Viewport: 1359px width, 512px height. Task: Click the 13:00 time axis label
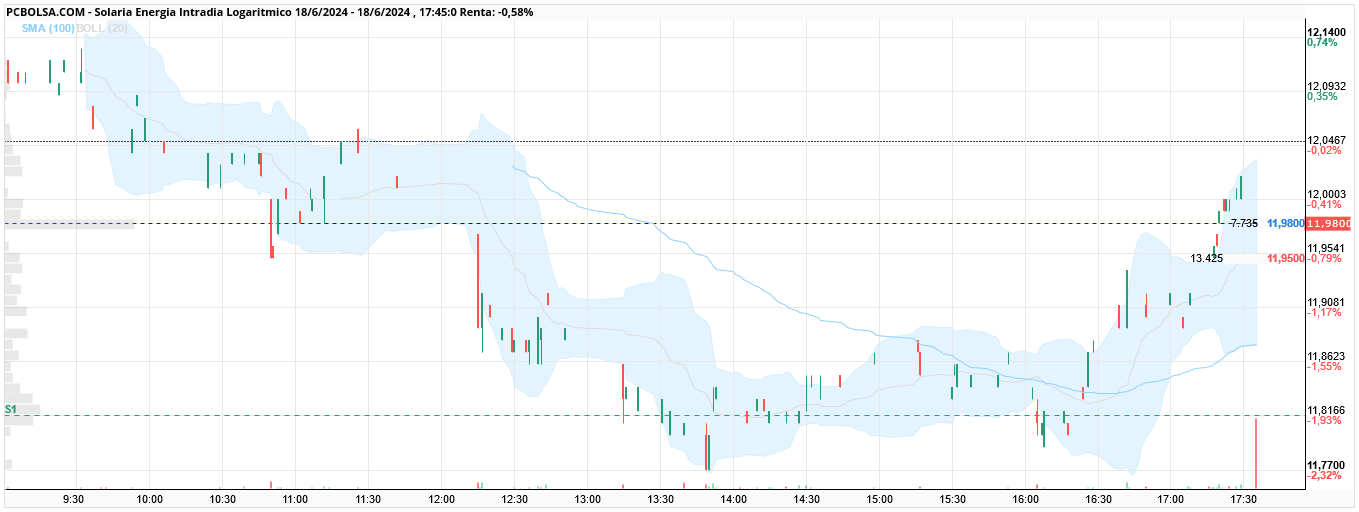pyautogui.click(x=588, y=498)
